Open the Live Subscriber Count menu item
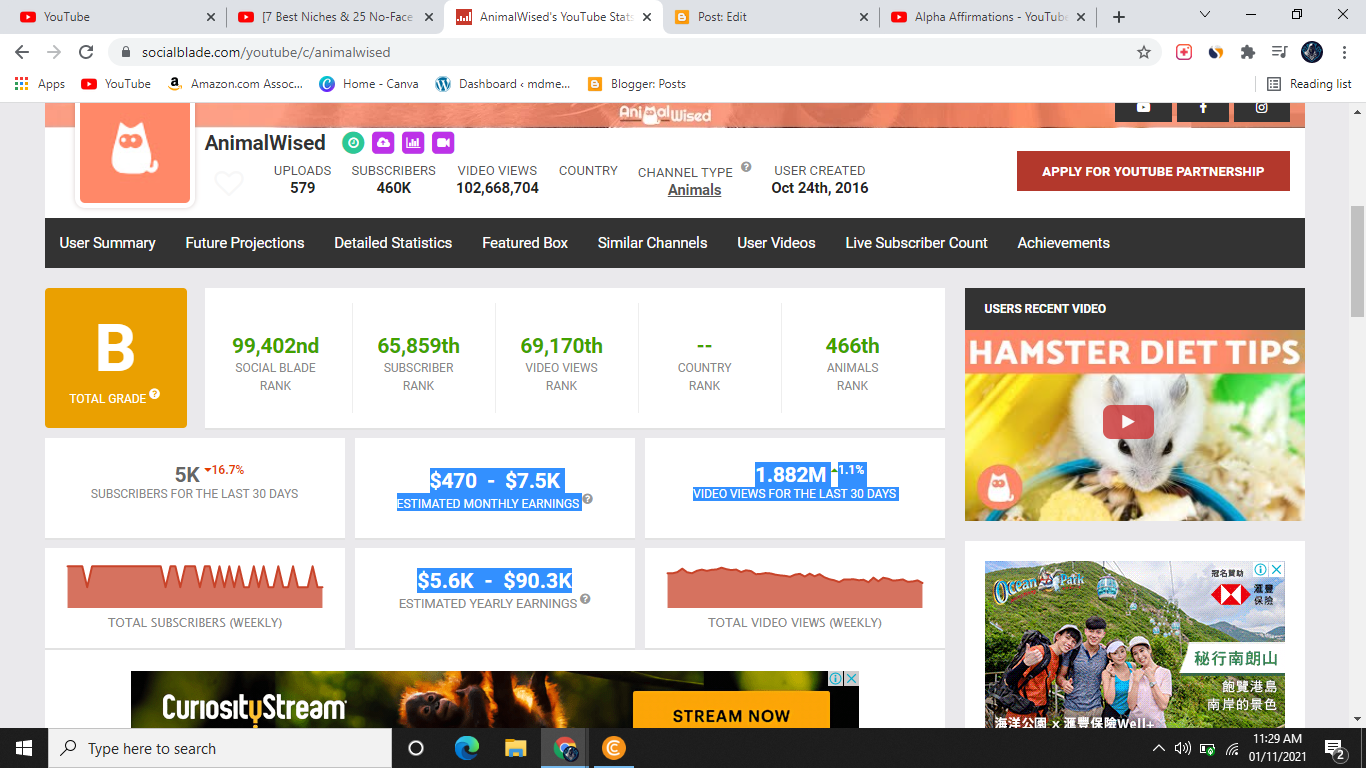 click(916, 243)
